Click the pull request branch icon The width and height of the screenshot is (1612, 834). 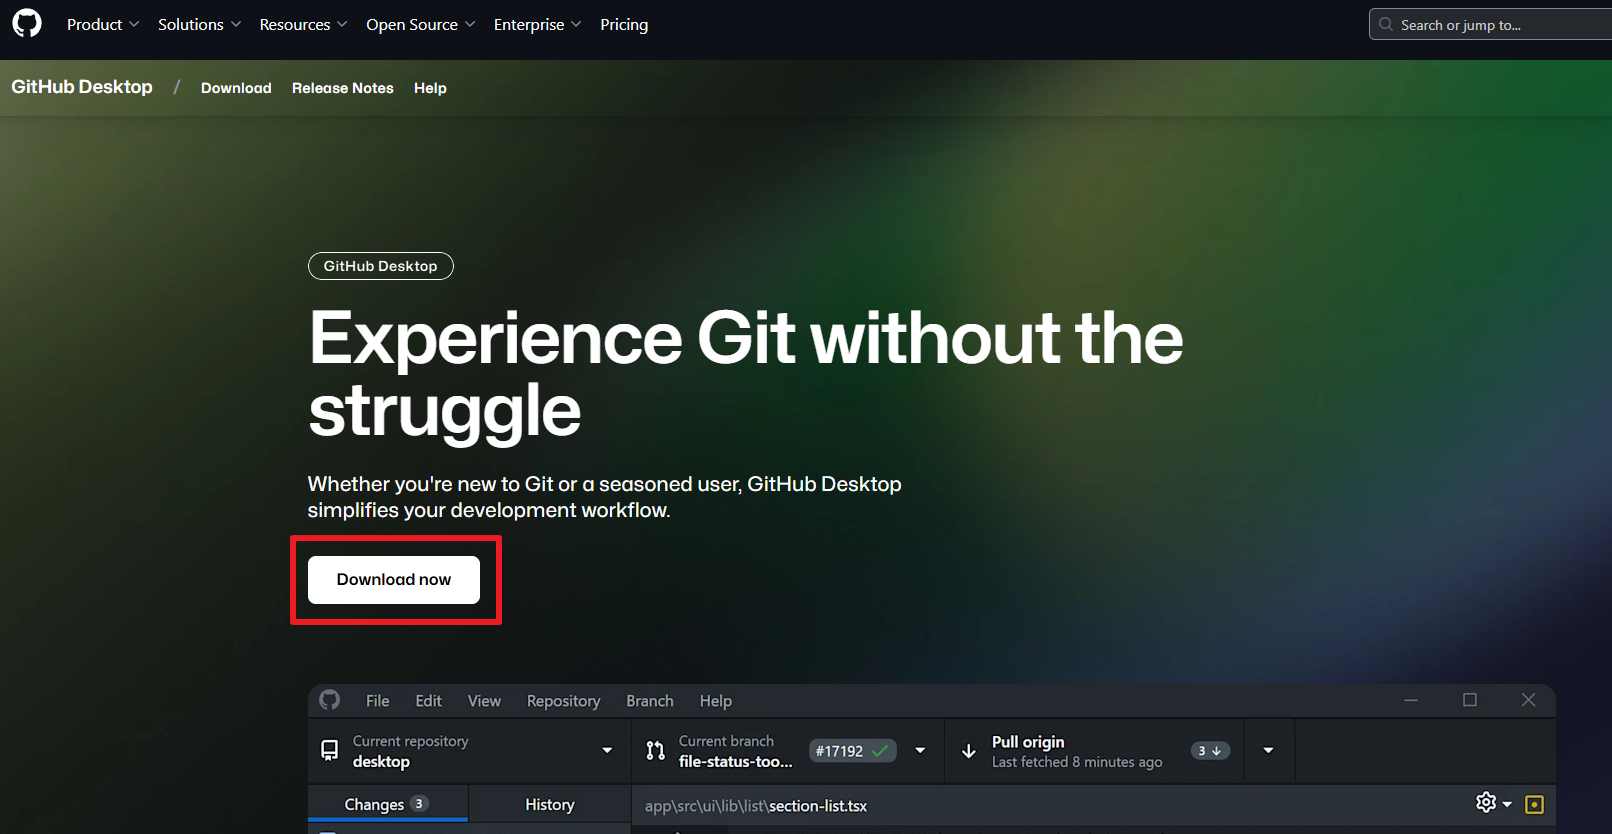pos(656,751)
